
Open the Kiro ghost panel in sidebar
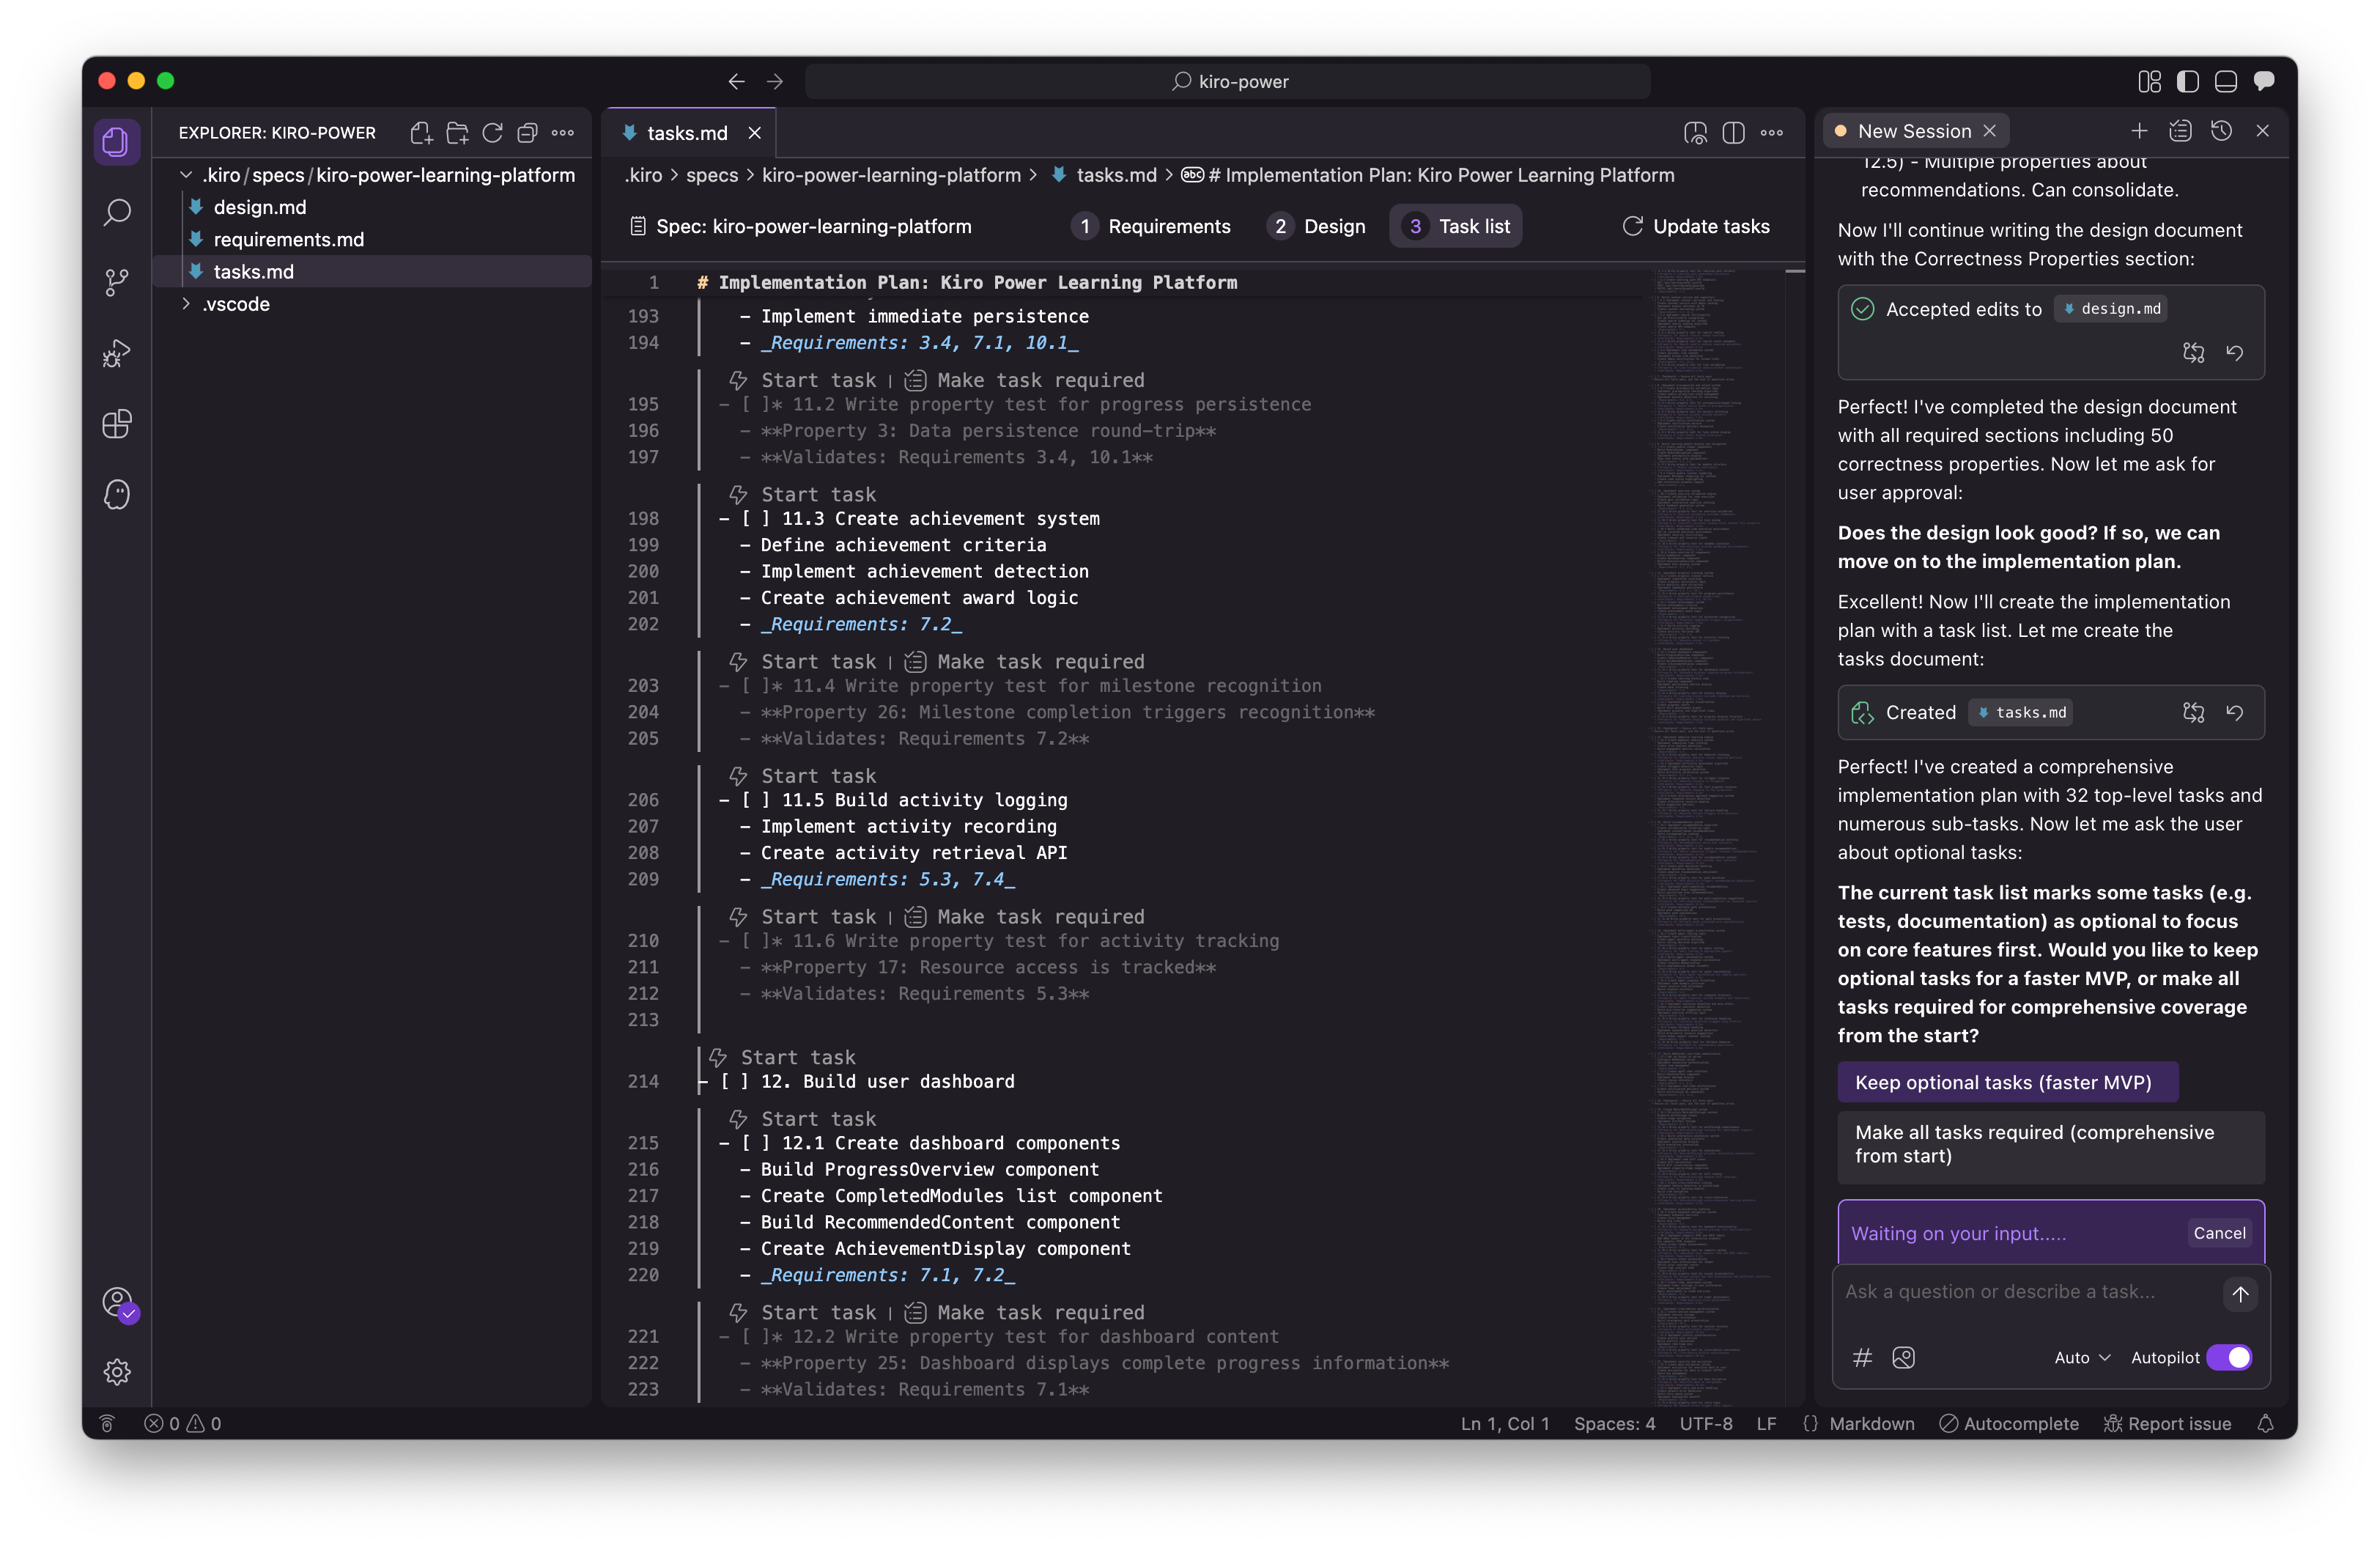pos(117,495)
